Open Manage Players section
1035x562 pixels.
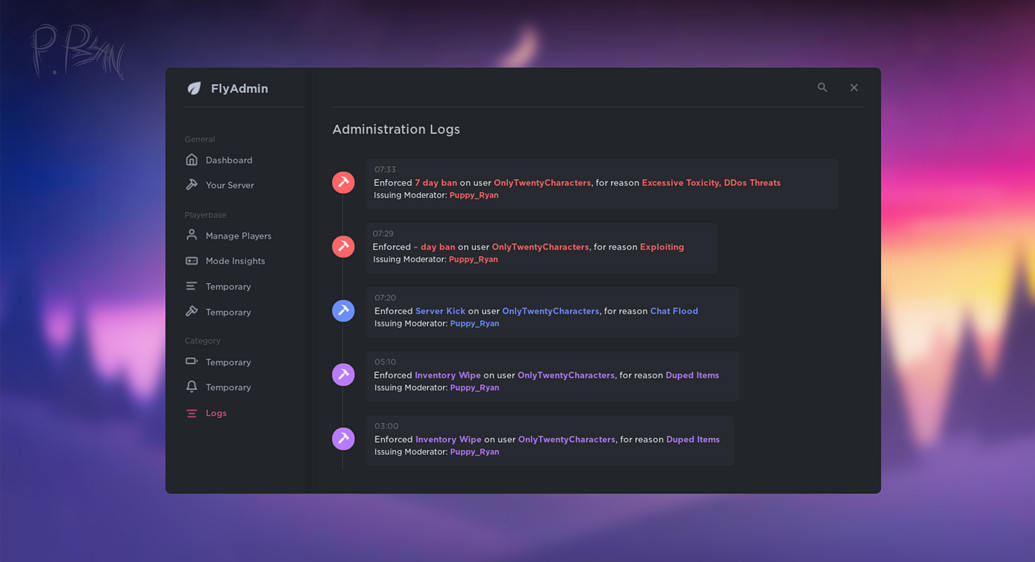[238, 236]
